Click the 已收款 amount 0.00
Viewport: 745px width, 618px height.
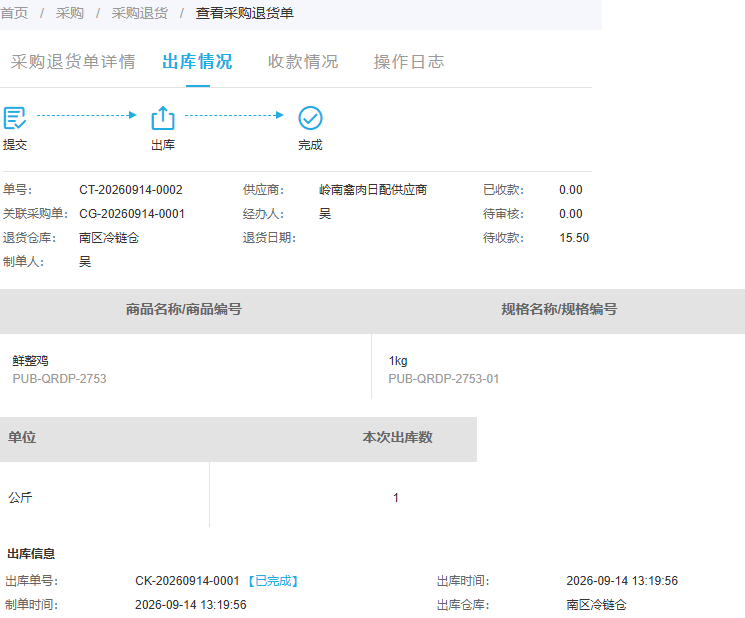click(x=571, y=190)
